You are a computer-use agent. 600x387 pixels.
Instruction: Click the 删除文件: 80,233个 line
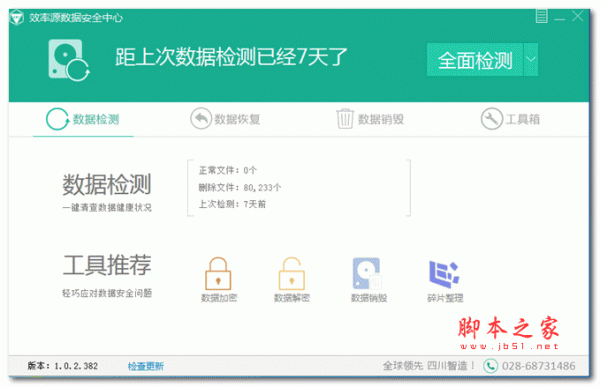click(240, 188)
